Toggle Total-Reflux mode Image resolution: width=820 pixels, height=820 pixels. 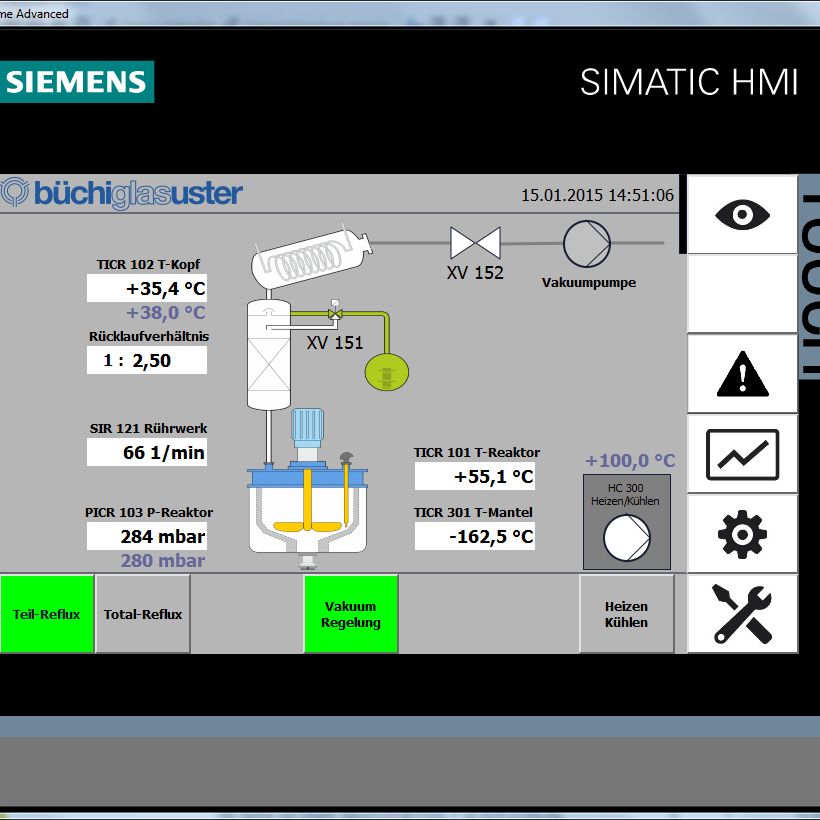click(143, 614)
